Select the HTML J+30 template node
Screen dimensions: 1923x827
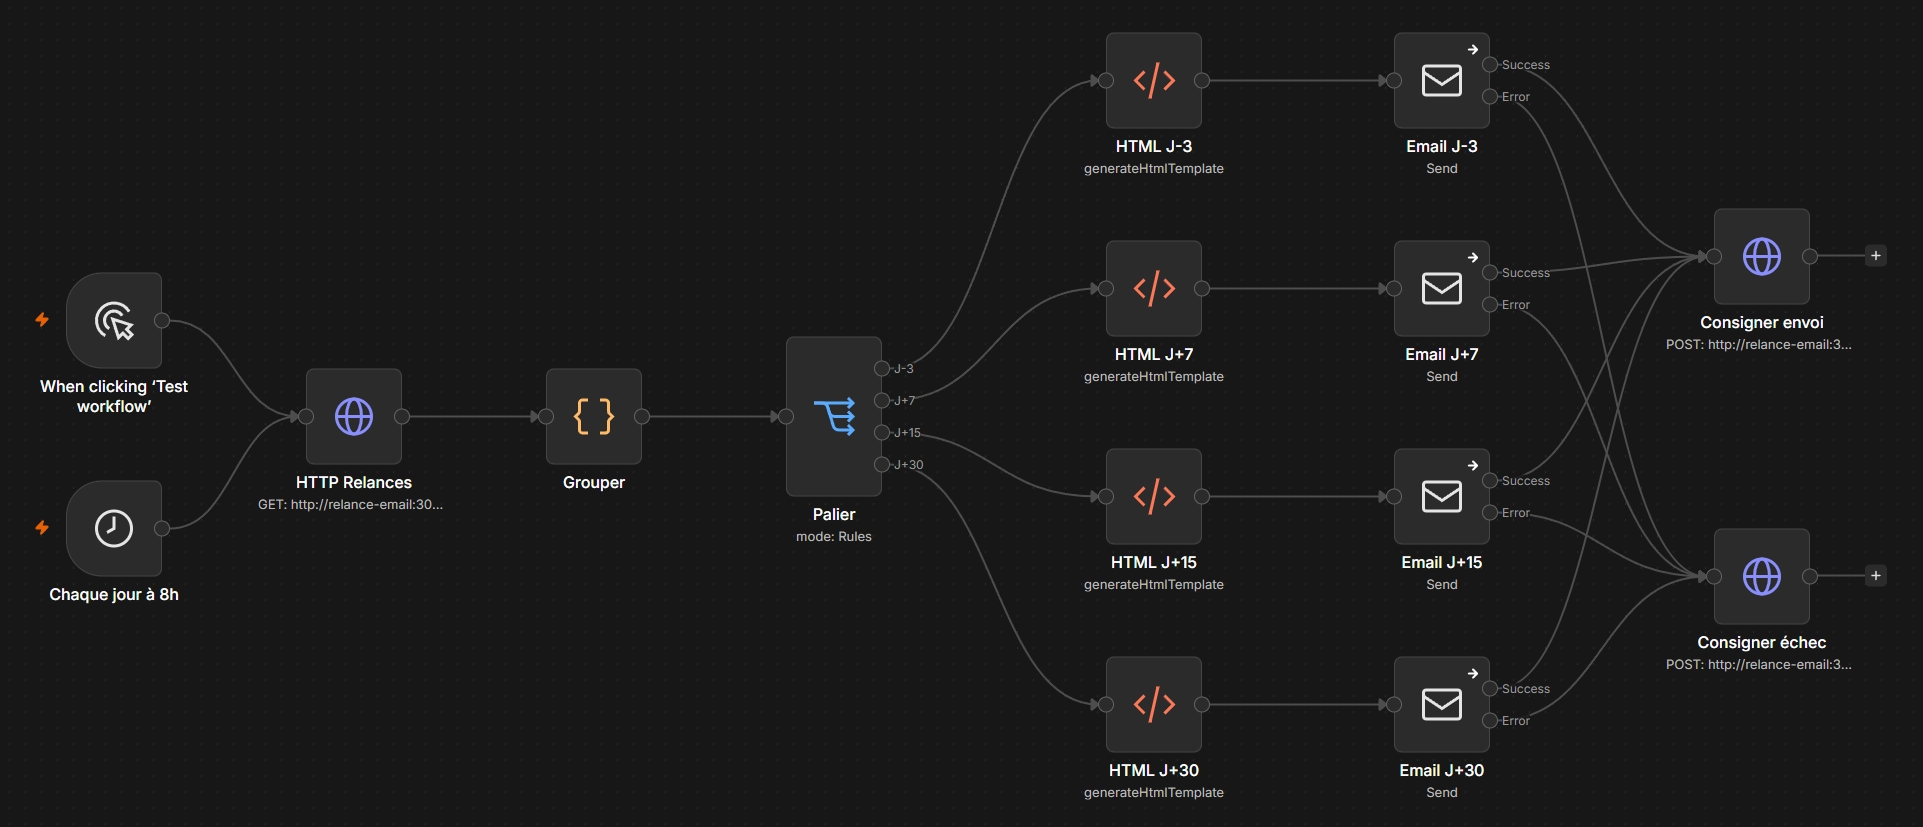tap(1154, 704)
